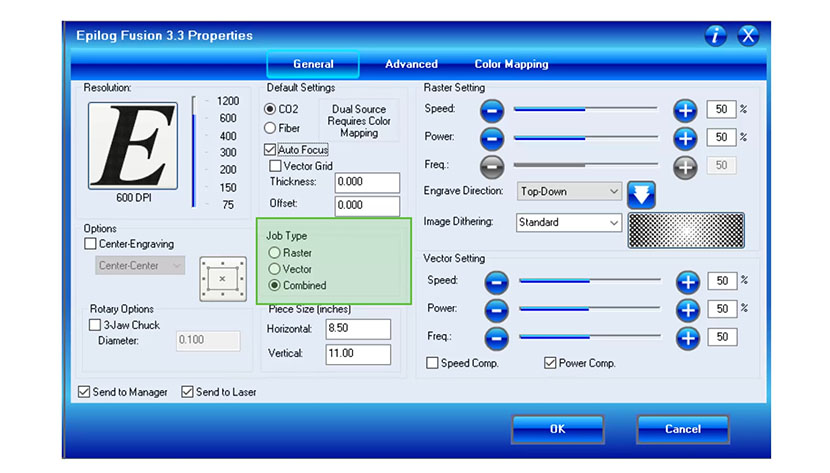
Task: Expand the Image Dithering dropdown
Action: pyautogui.click(x=570, y=222)
